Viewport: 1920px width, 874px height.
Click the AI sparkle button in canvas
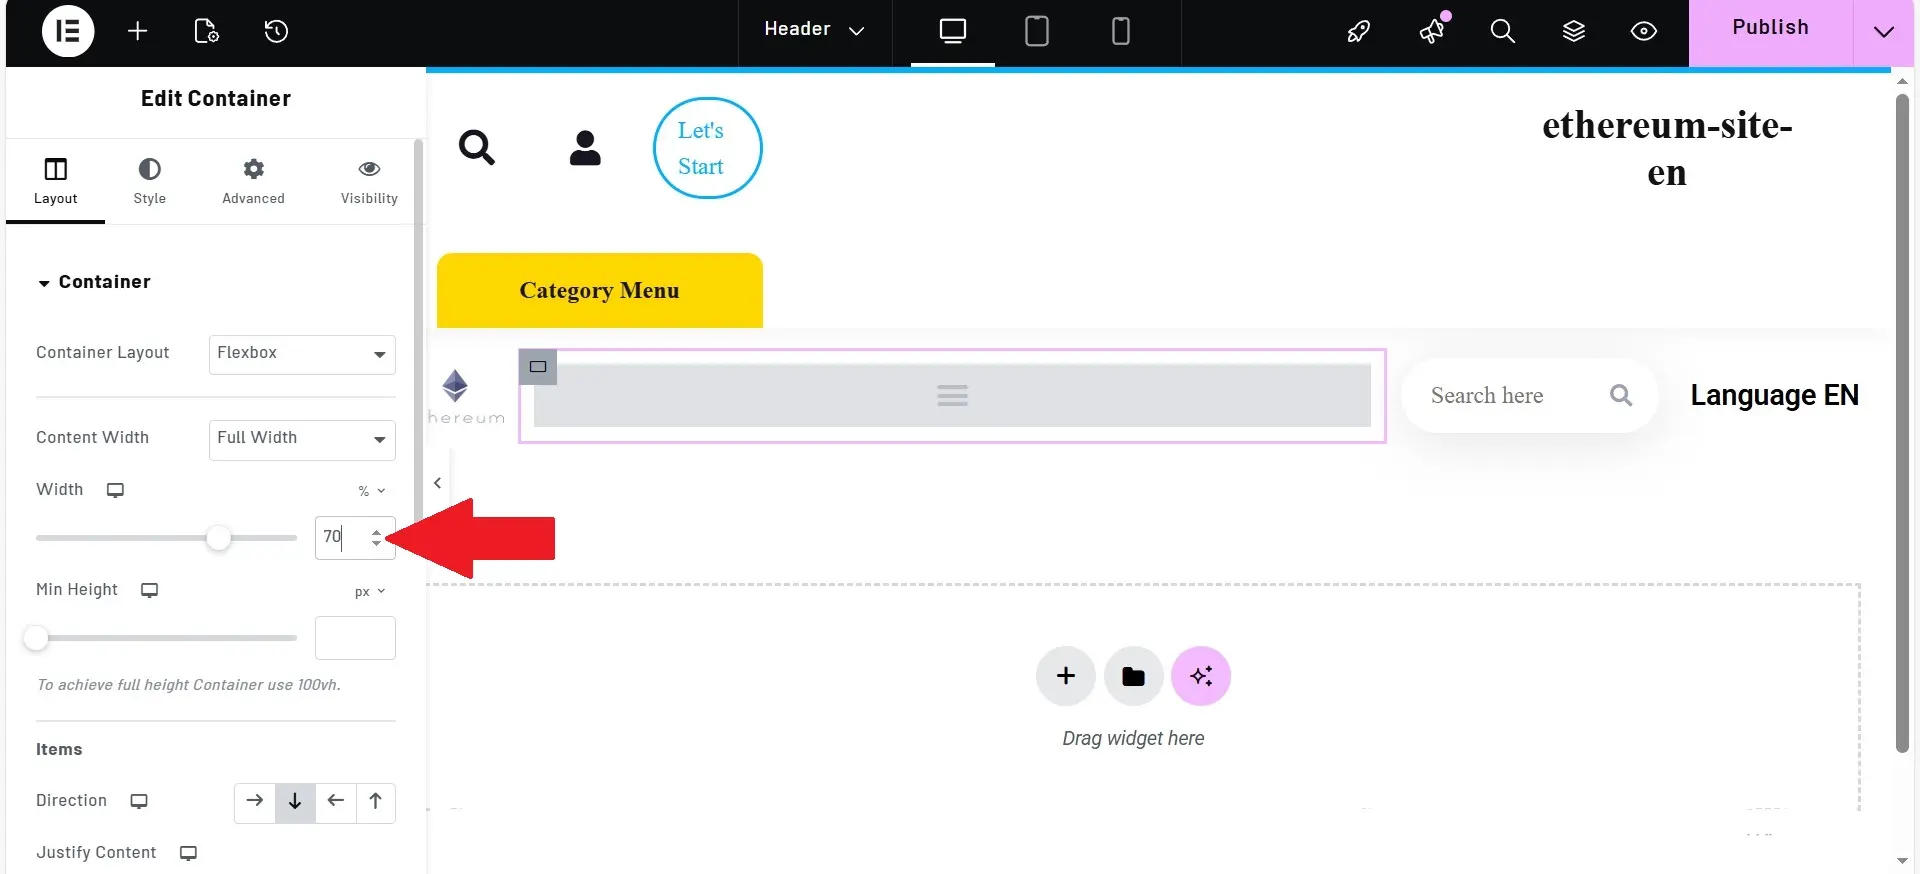[1200, 676]
